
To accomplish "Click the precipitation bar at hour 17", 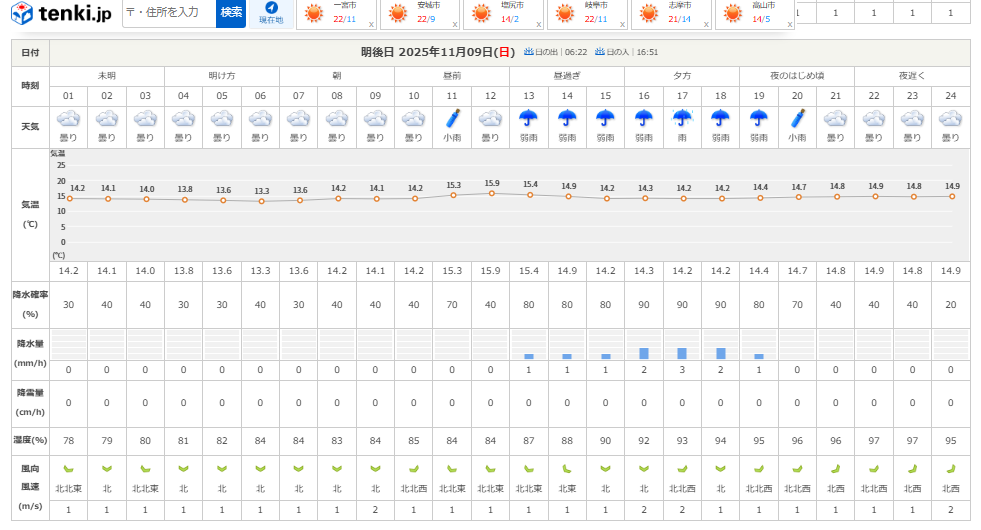I will [x=682, y=353].
